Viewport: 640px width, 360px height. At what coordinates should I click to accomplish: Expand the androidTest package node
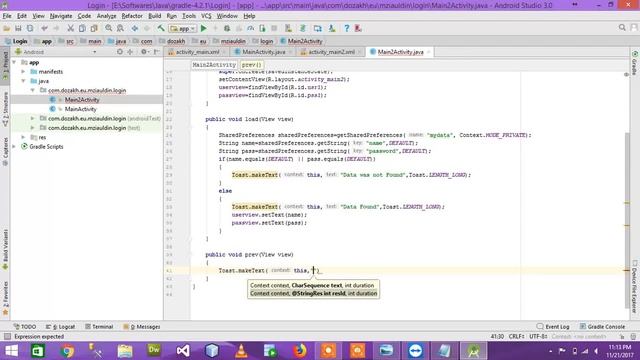(33, 118)
